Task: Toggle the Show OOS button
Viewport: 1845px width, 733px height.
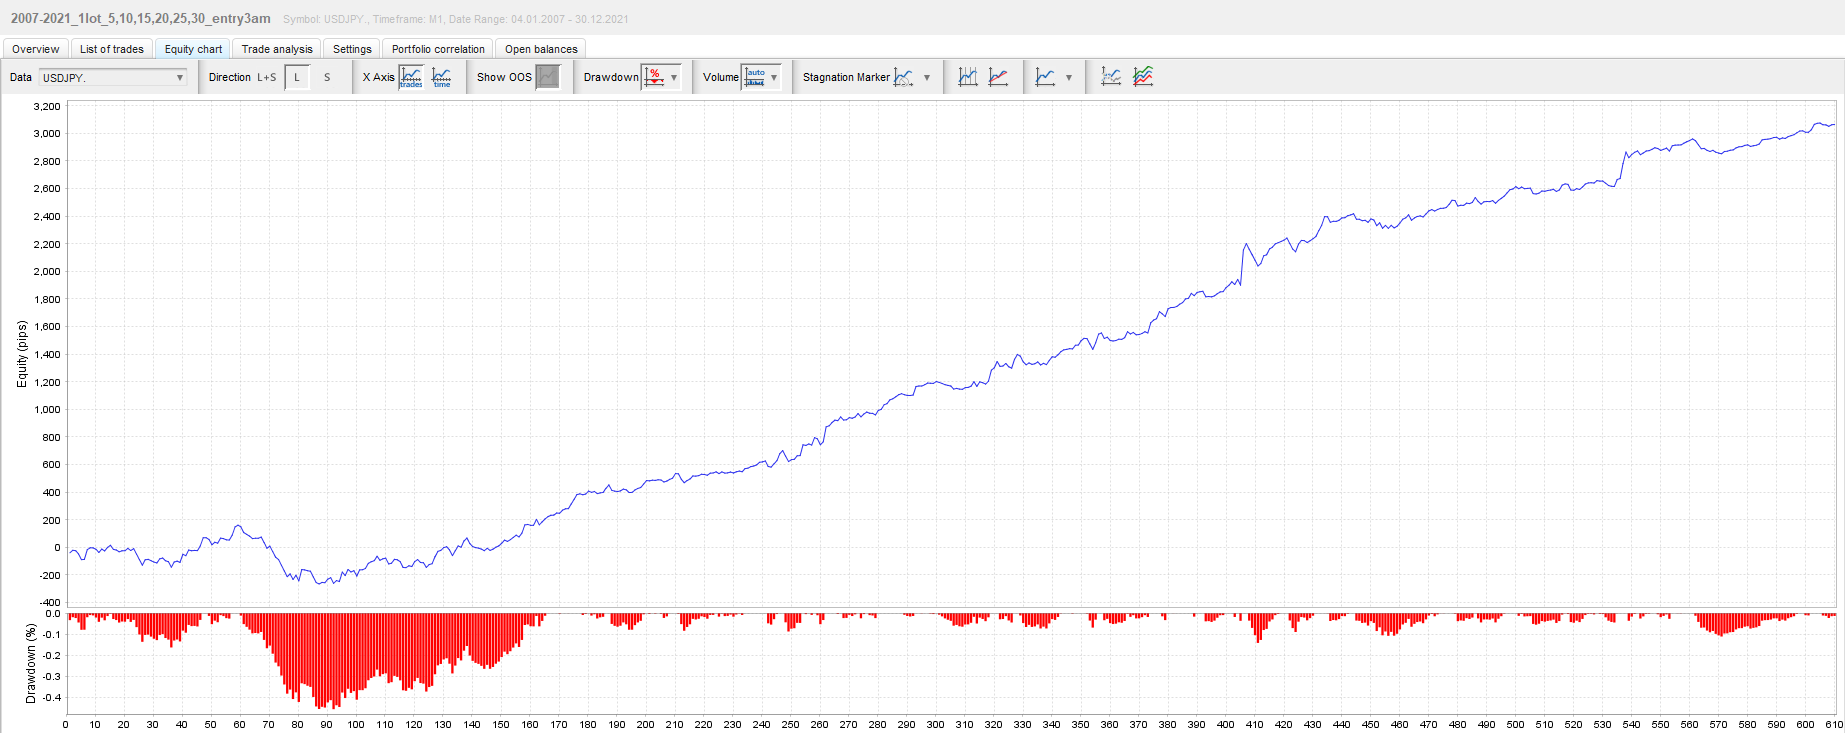Action: click(x=548, y=77)
